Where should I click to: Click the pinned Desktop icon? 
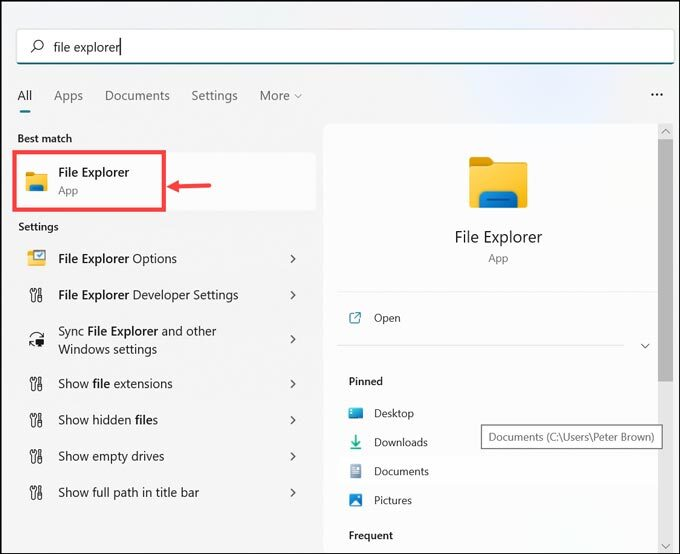[356, 413]
